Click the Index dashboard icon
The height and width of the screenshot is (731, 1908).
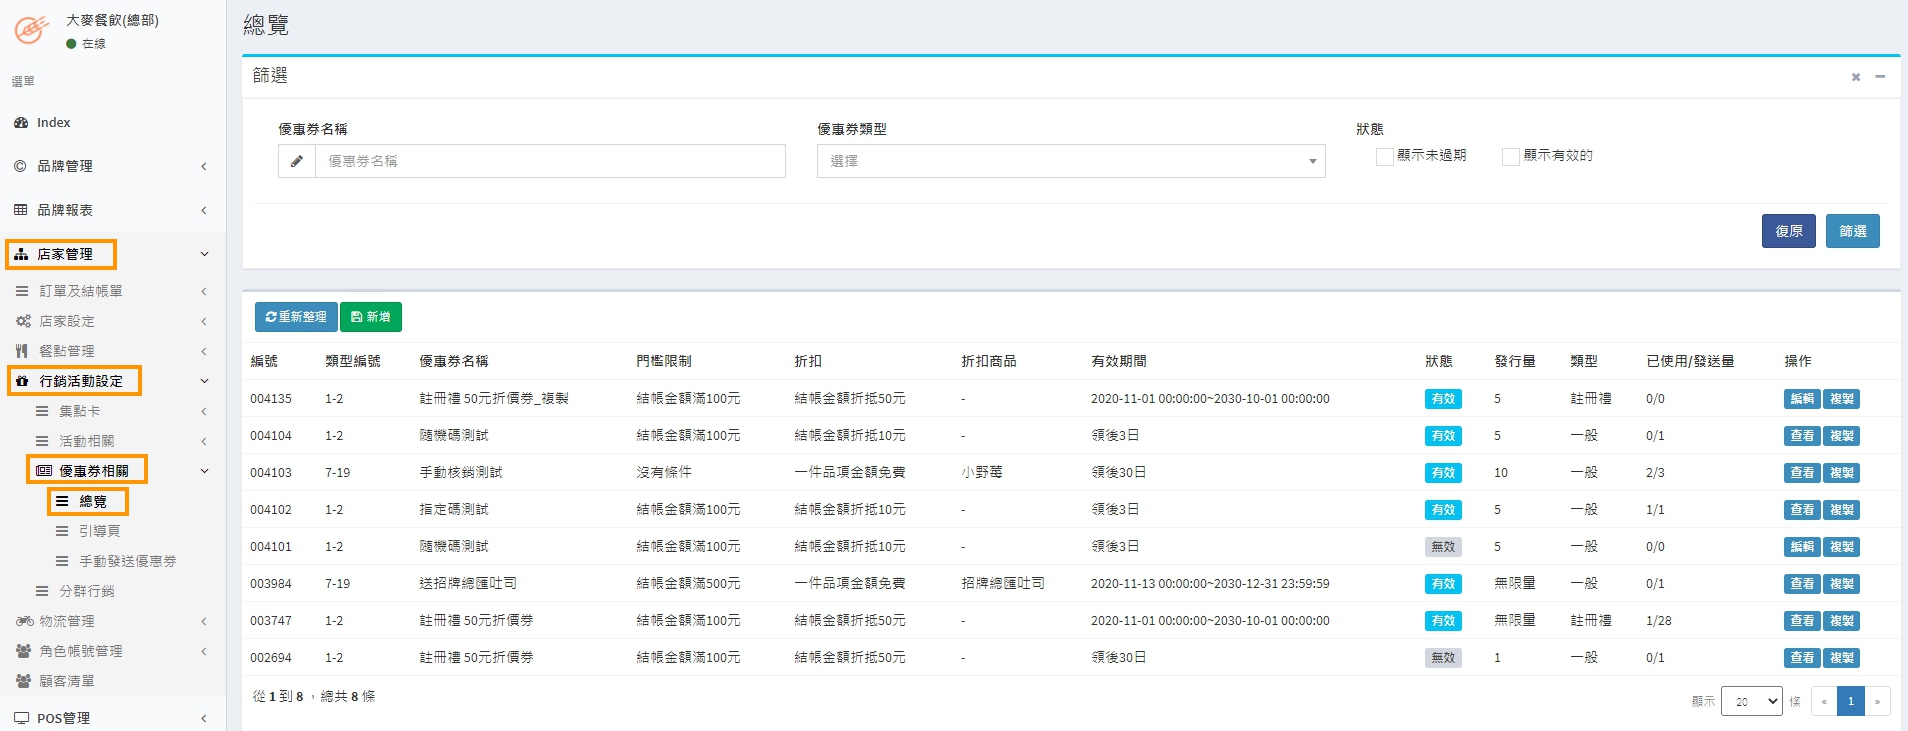coord(21,123)
